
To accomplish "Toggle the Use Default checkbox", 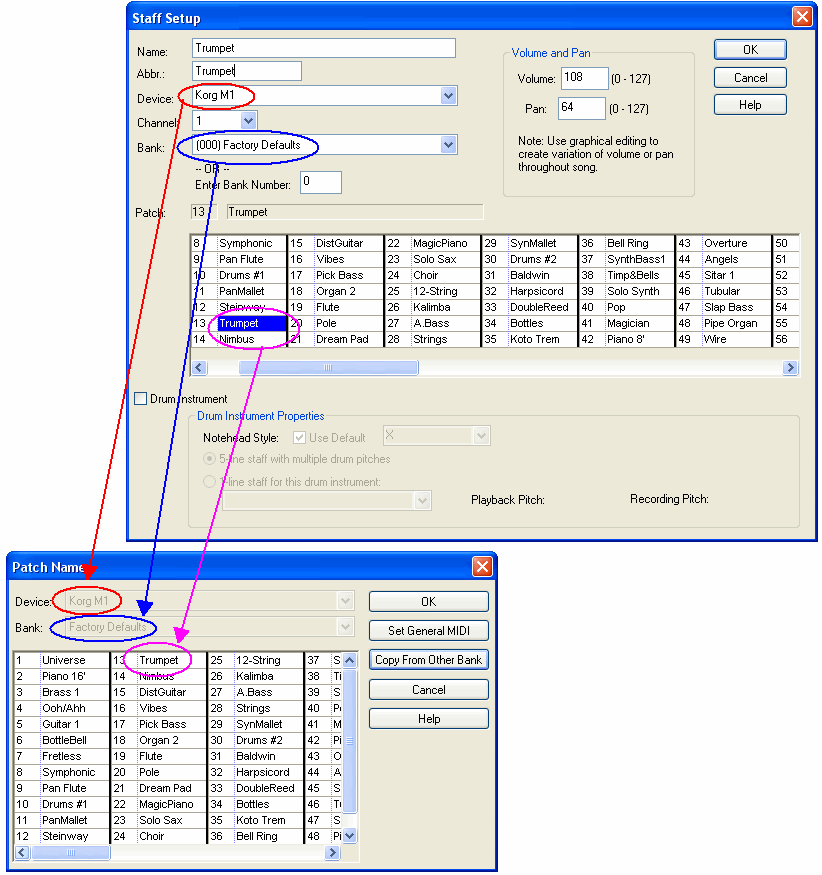I will click(x=300, y=436).
